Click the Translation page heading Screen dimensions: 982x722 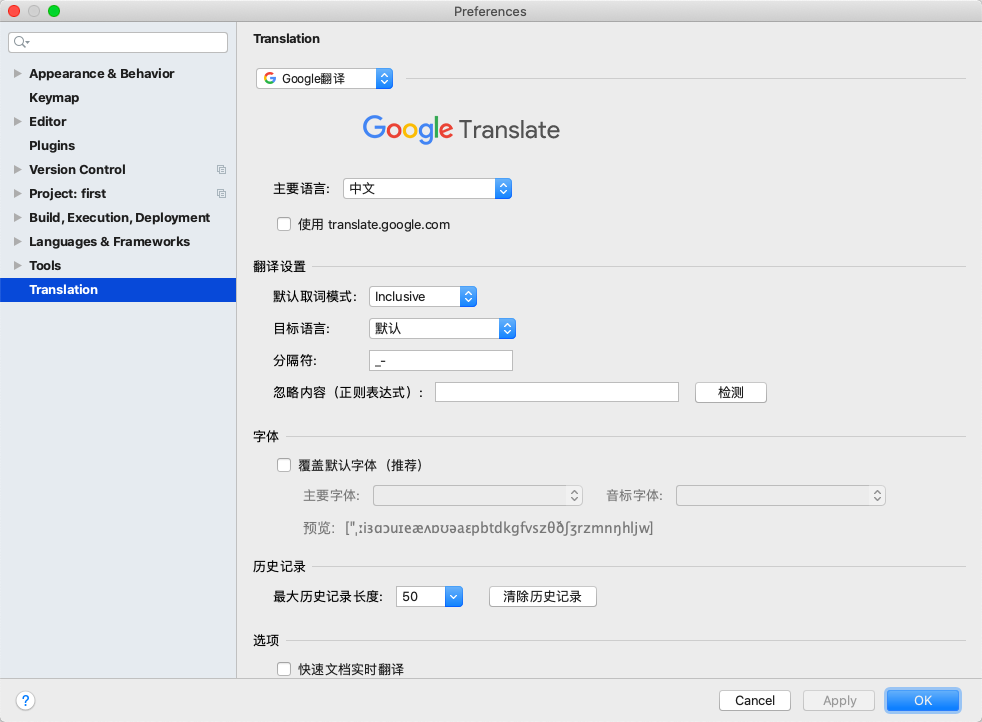coord(286,39)
